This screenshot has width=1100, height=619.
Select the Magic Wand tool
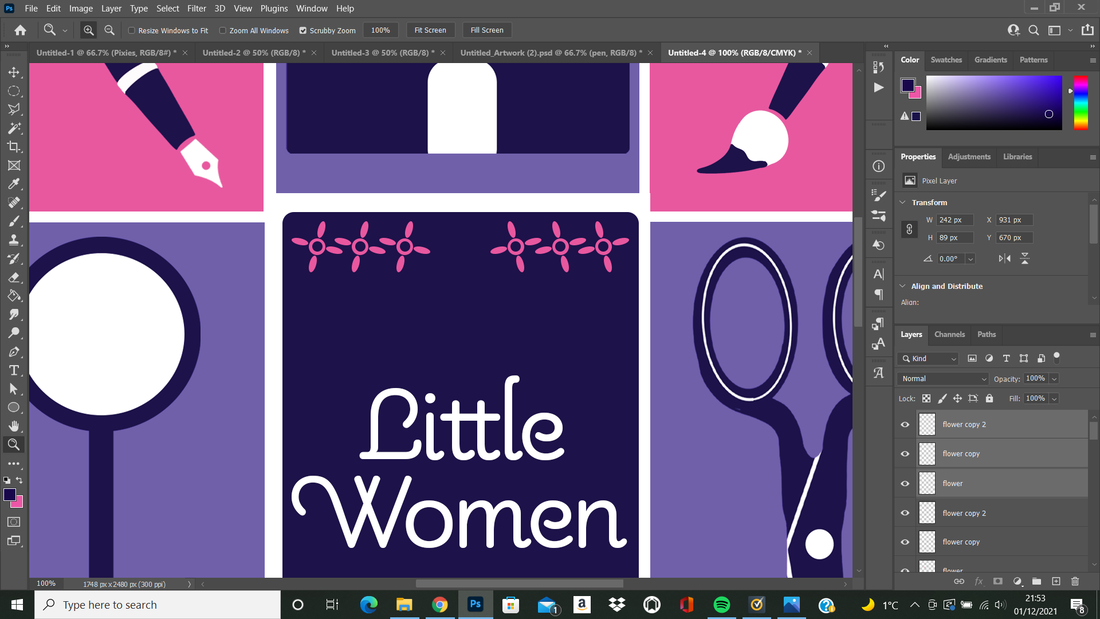13,128
